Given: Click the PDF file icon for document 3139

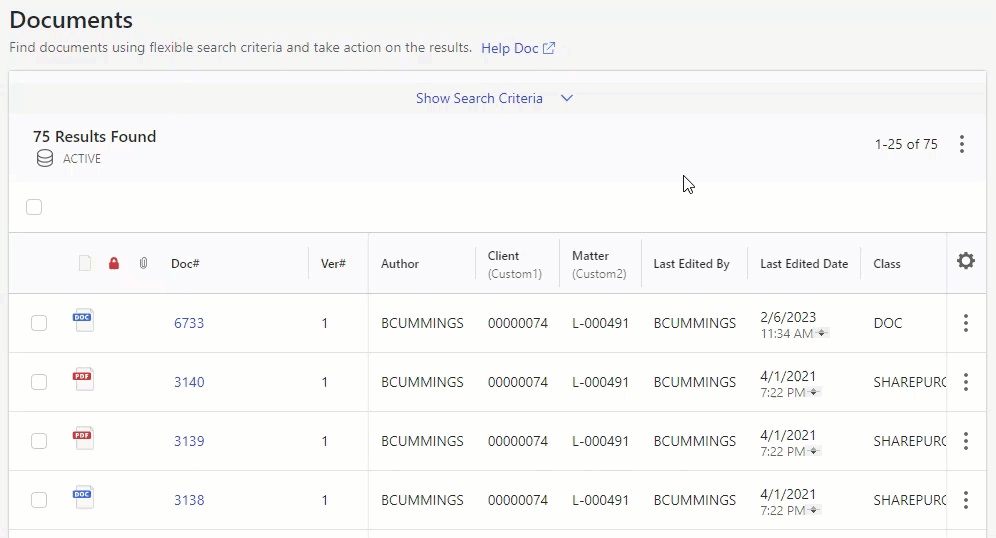Looking at the screenshot, I should tap(83, 439).
